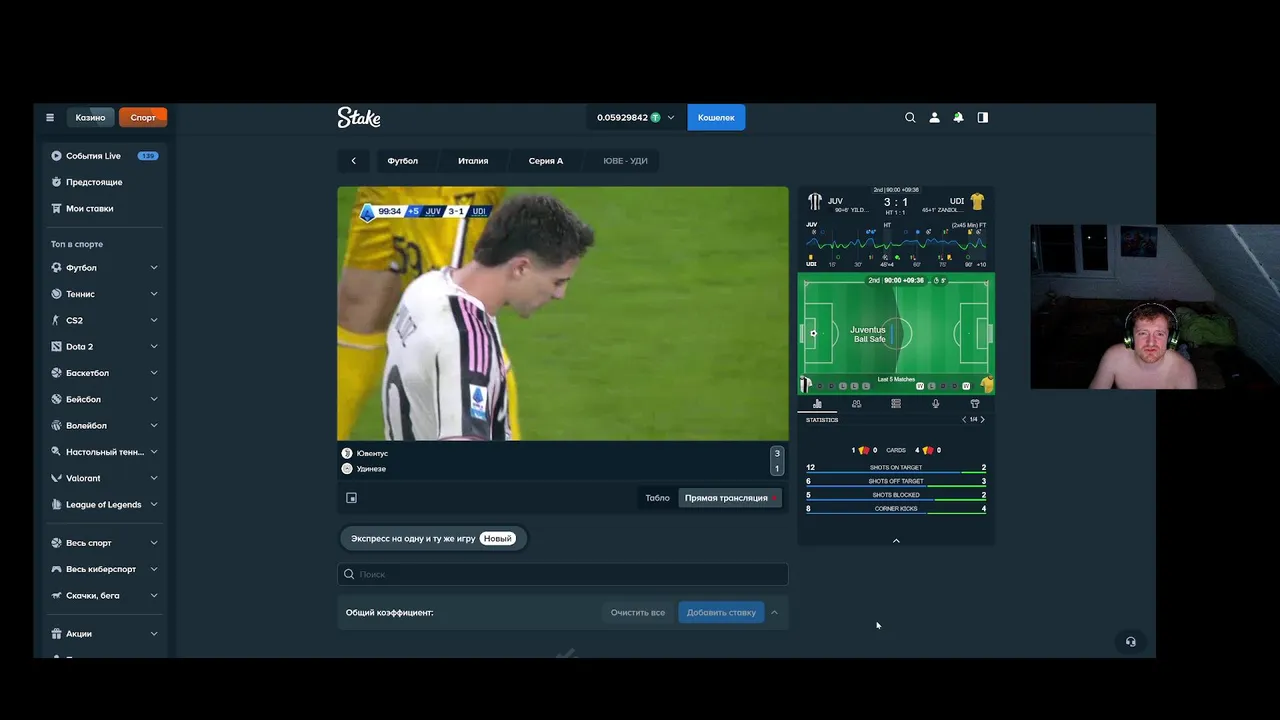Switch to Табло scoreboard view
The image size is (1280, 720).
[x=657, y=498]
